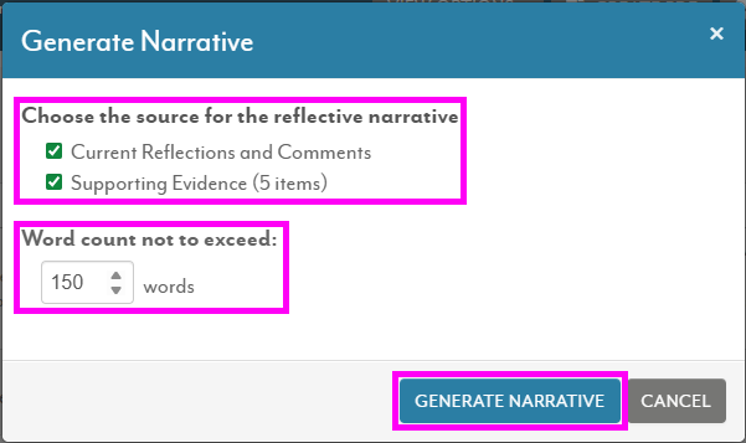Click the 'Supporting Evidence (5 items)' label text
The width and height of the screenshot is (746, 443).
199,183
